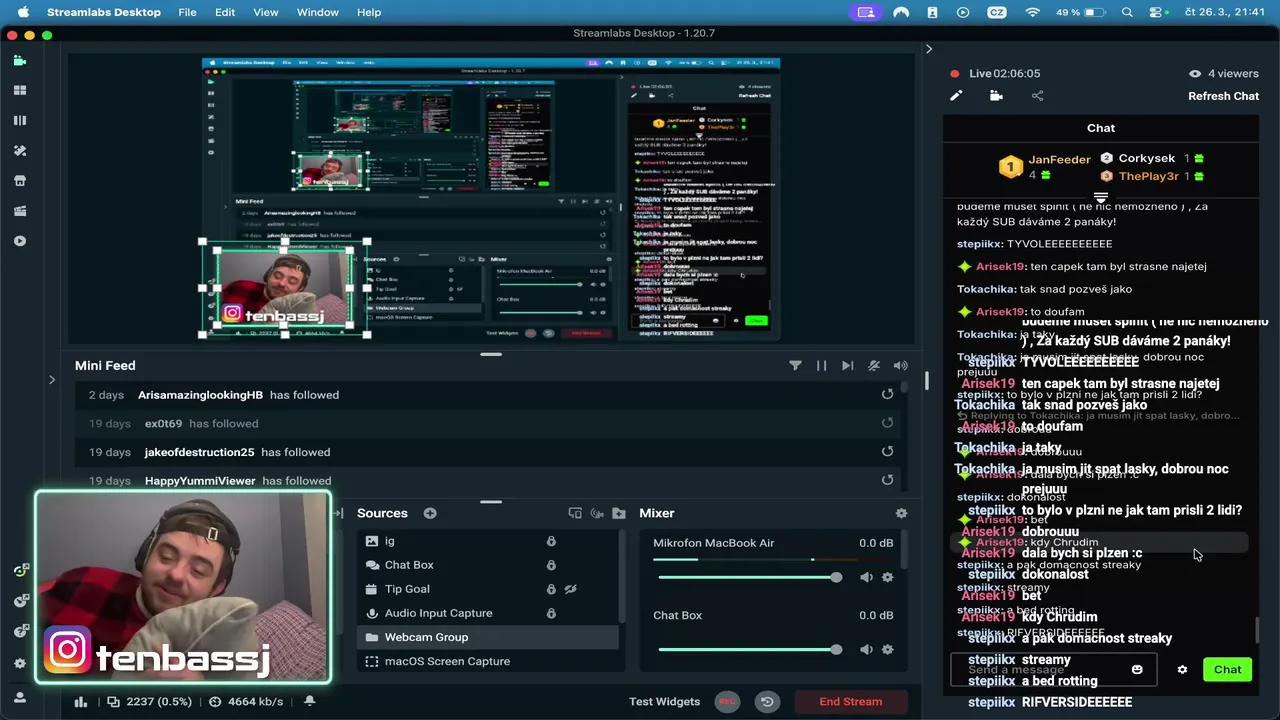Click End Stream
The image size is (1280, 720).
[851, 701]
